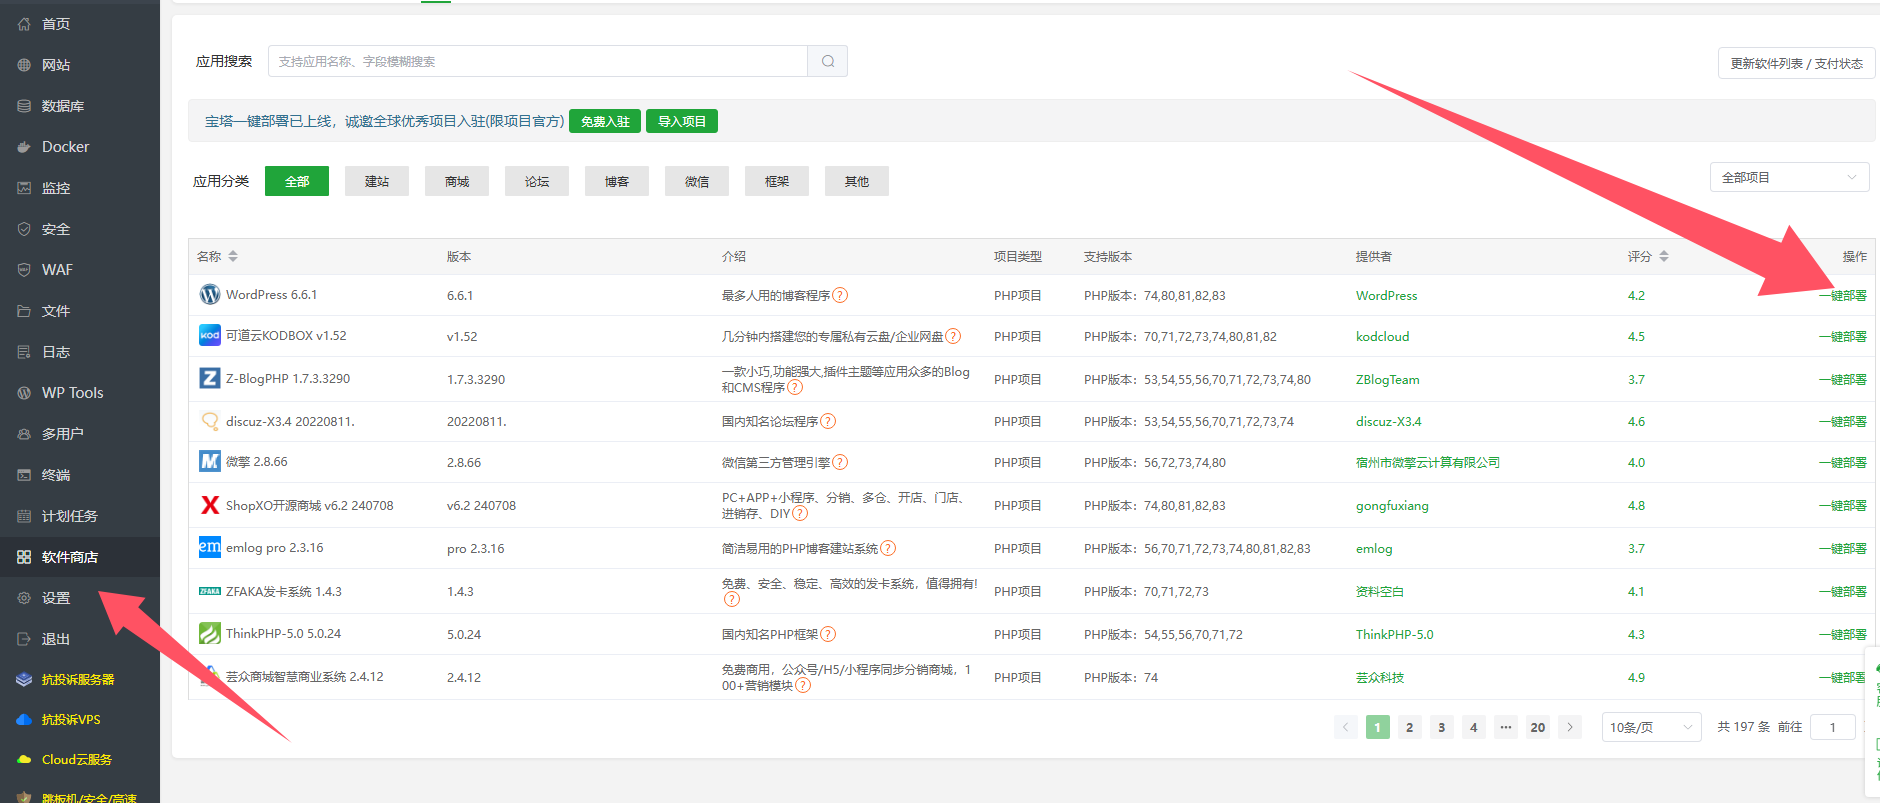The width and height of the screenshot is (1880, 803).
Task: Go to page 20
Action: [1537, 727]
